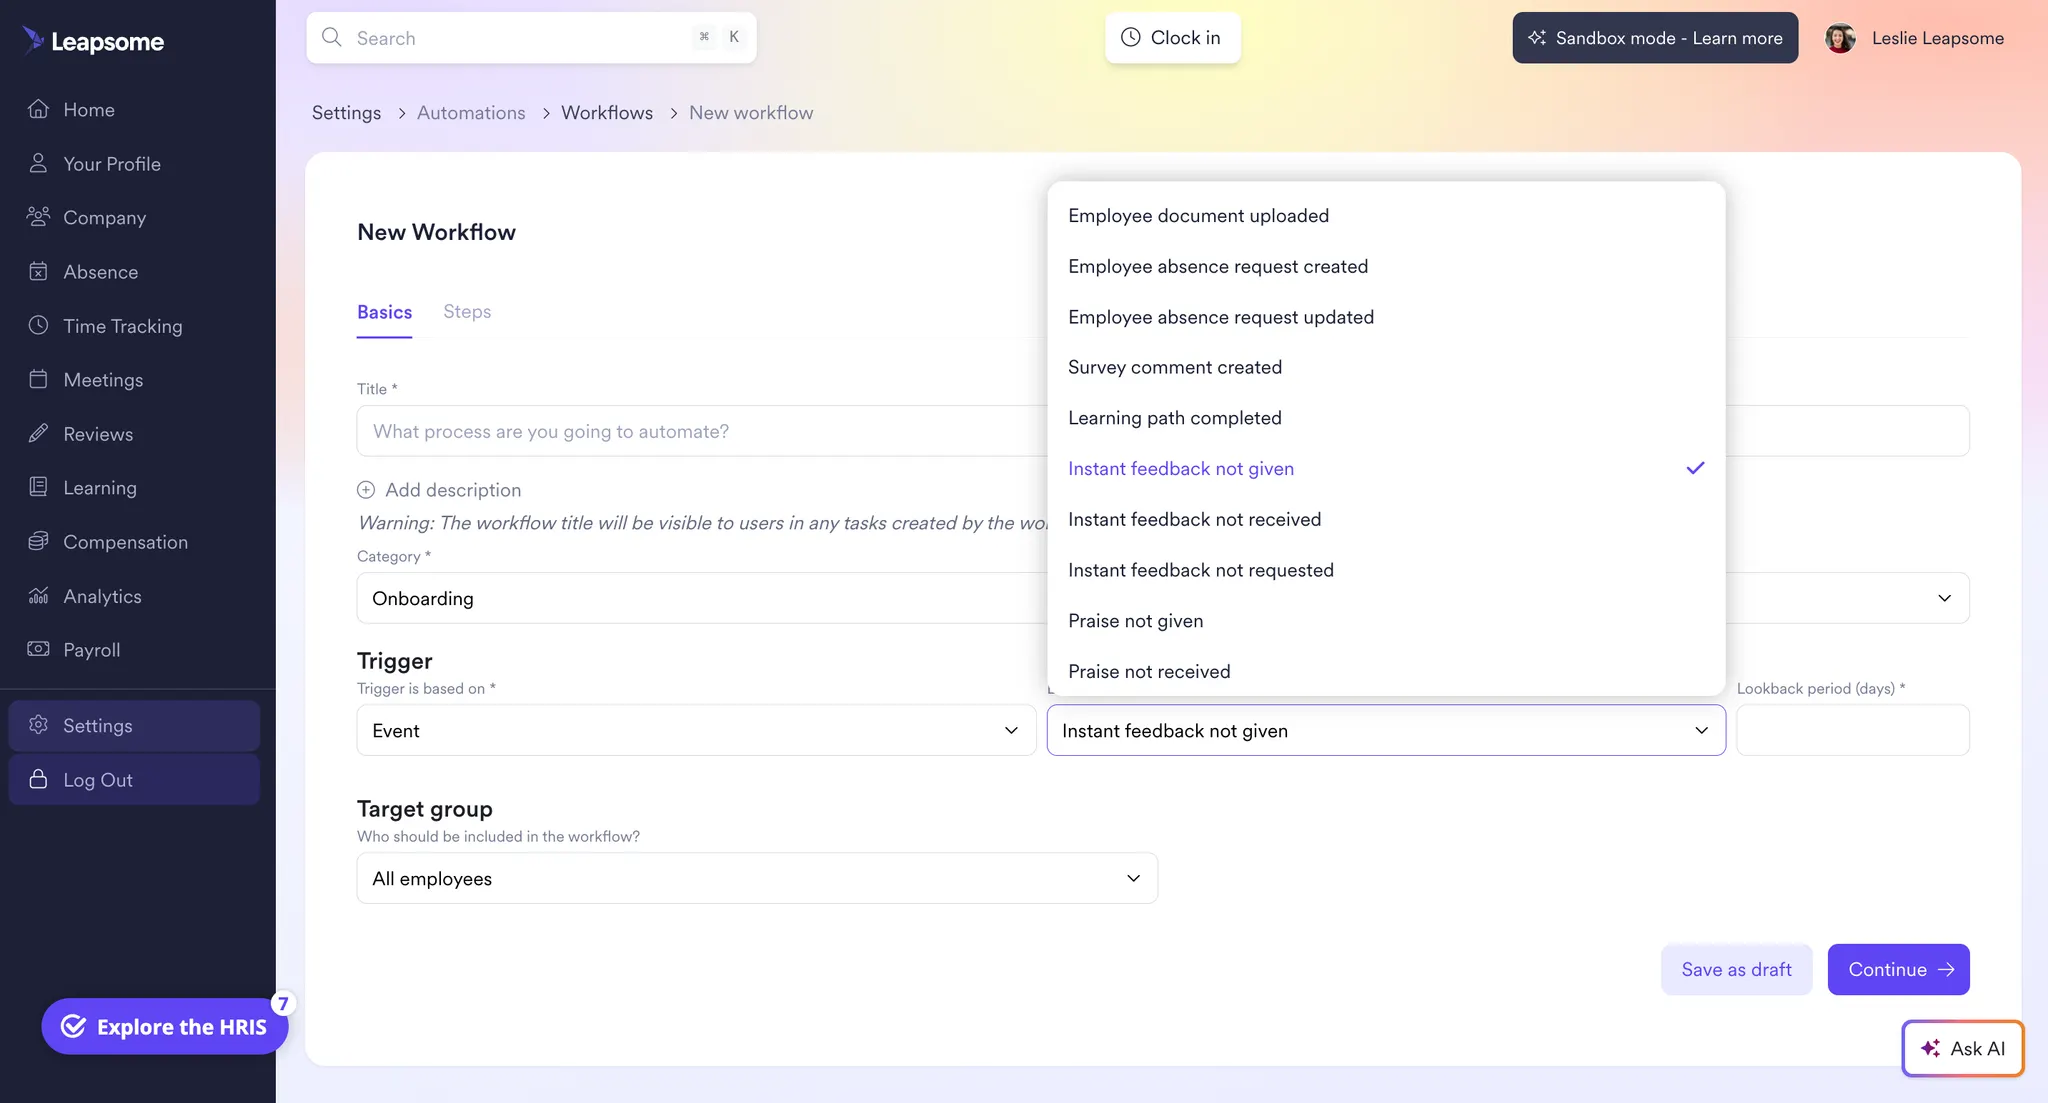Open the Reviews section icon

pos(38,433)
